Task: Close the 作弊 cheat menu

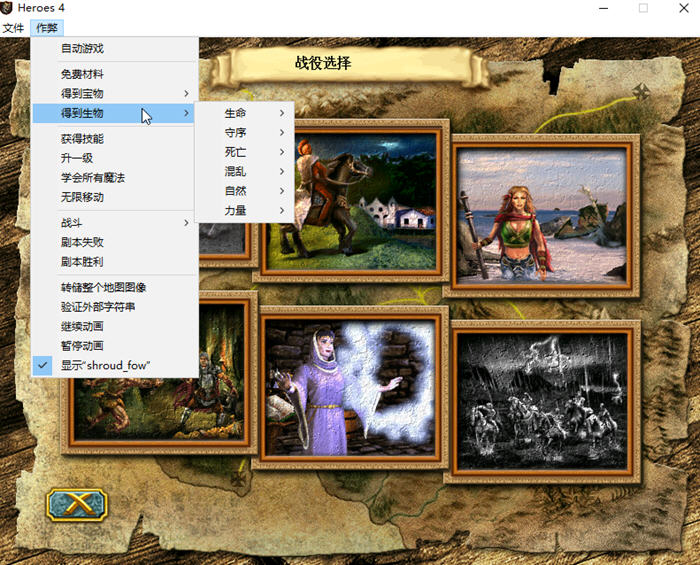Action: [x=47, y=28]
